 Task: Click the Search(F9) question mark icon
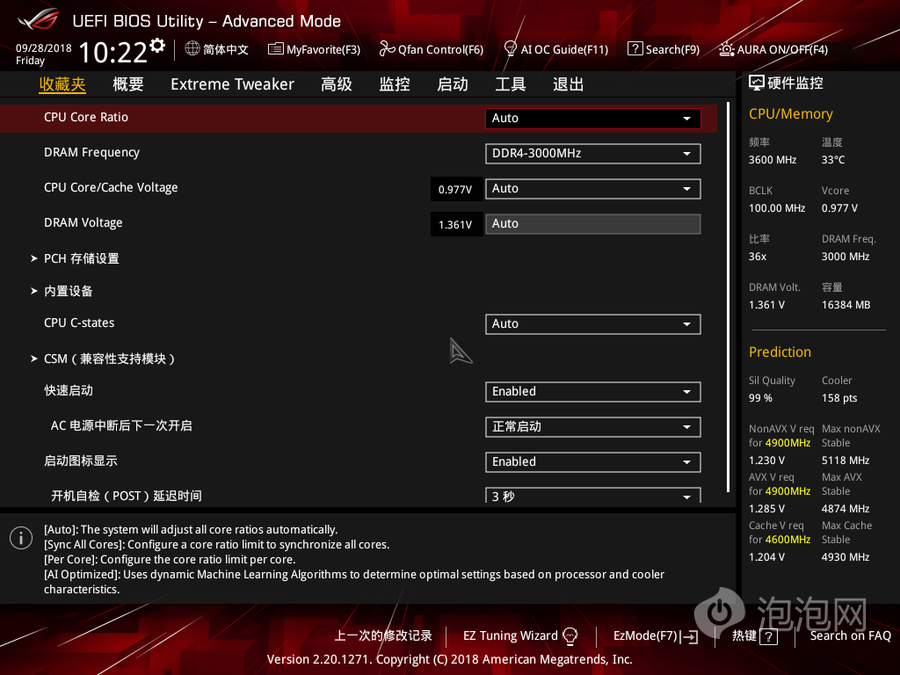tap(635, 49)
